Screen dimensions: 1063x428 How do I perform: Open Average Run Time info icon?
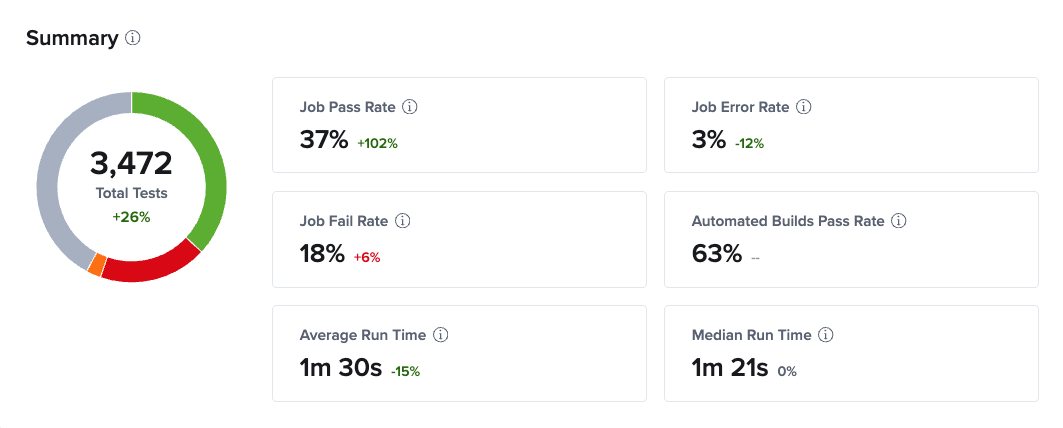tap(441, 335)
